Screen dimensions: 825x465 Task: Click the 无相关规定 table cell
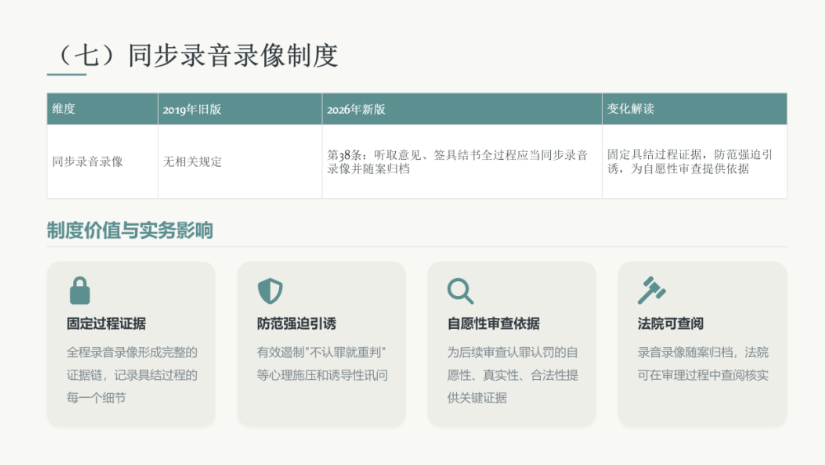point(240,161)
